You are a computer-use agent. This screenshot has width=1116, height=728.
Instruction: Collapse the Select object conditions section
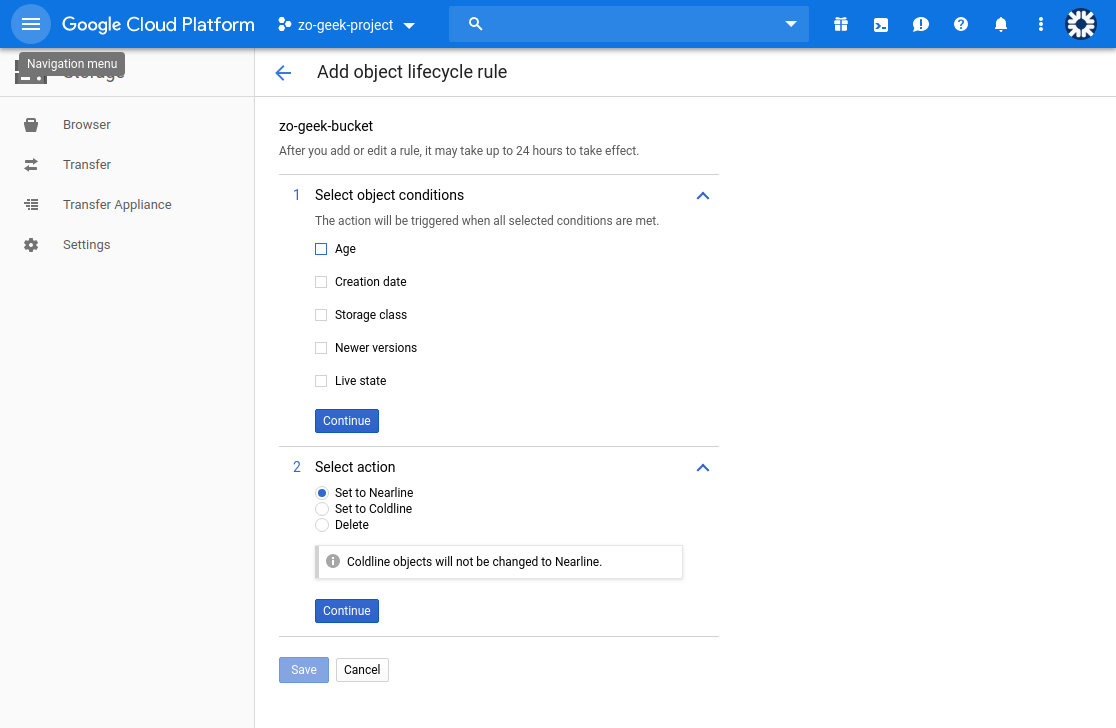pos(702,195)
